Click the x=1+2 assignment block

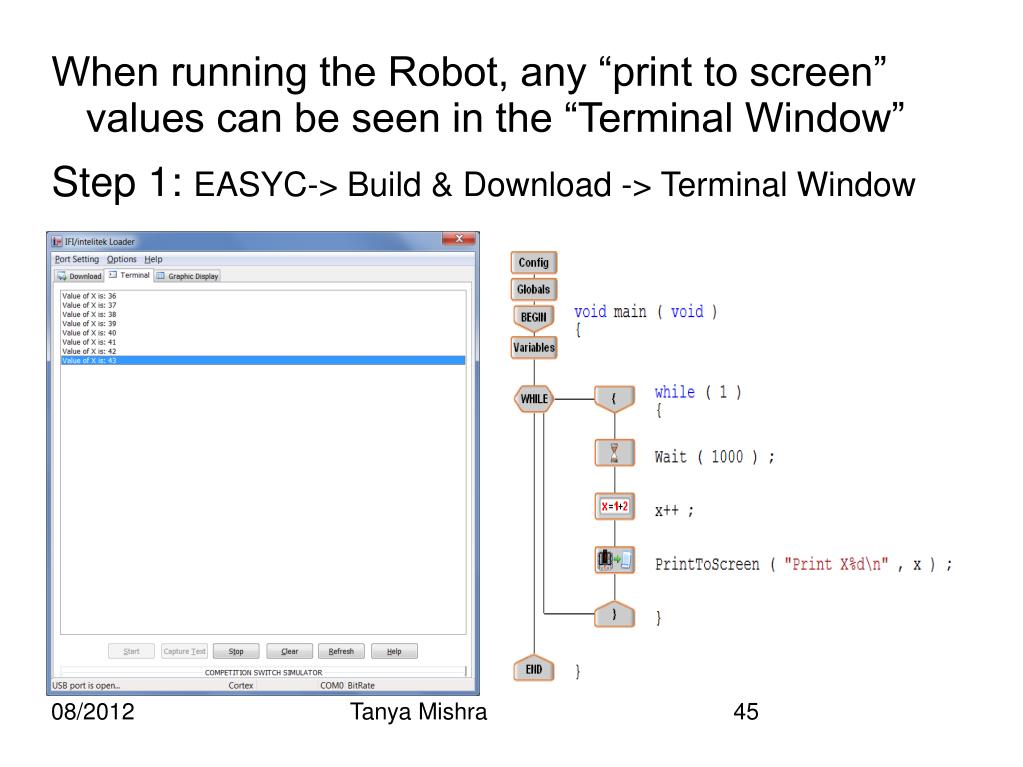point(615,506)
